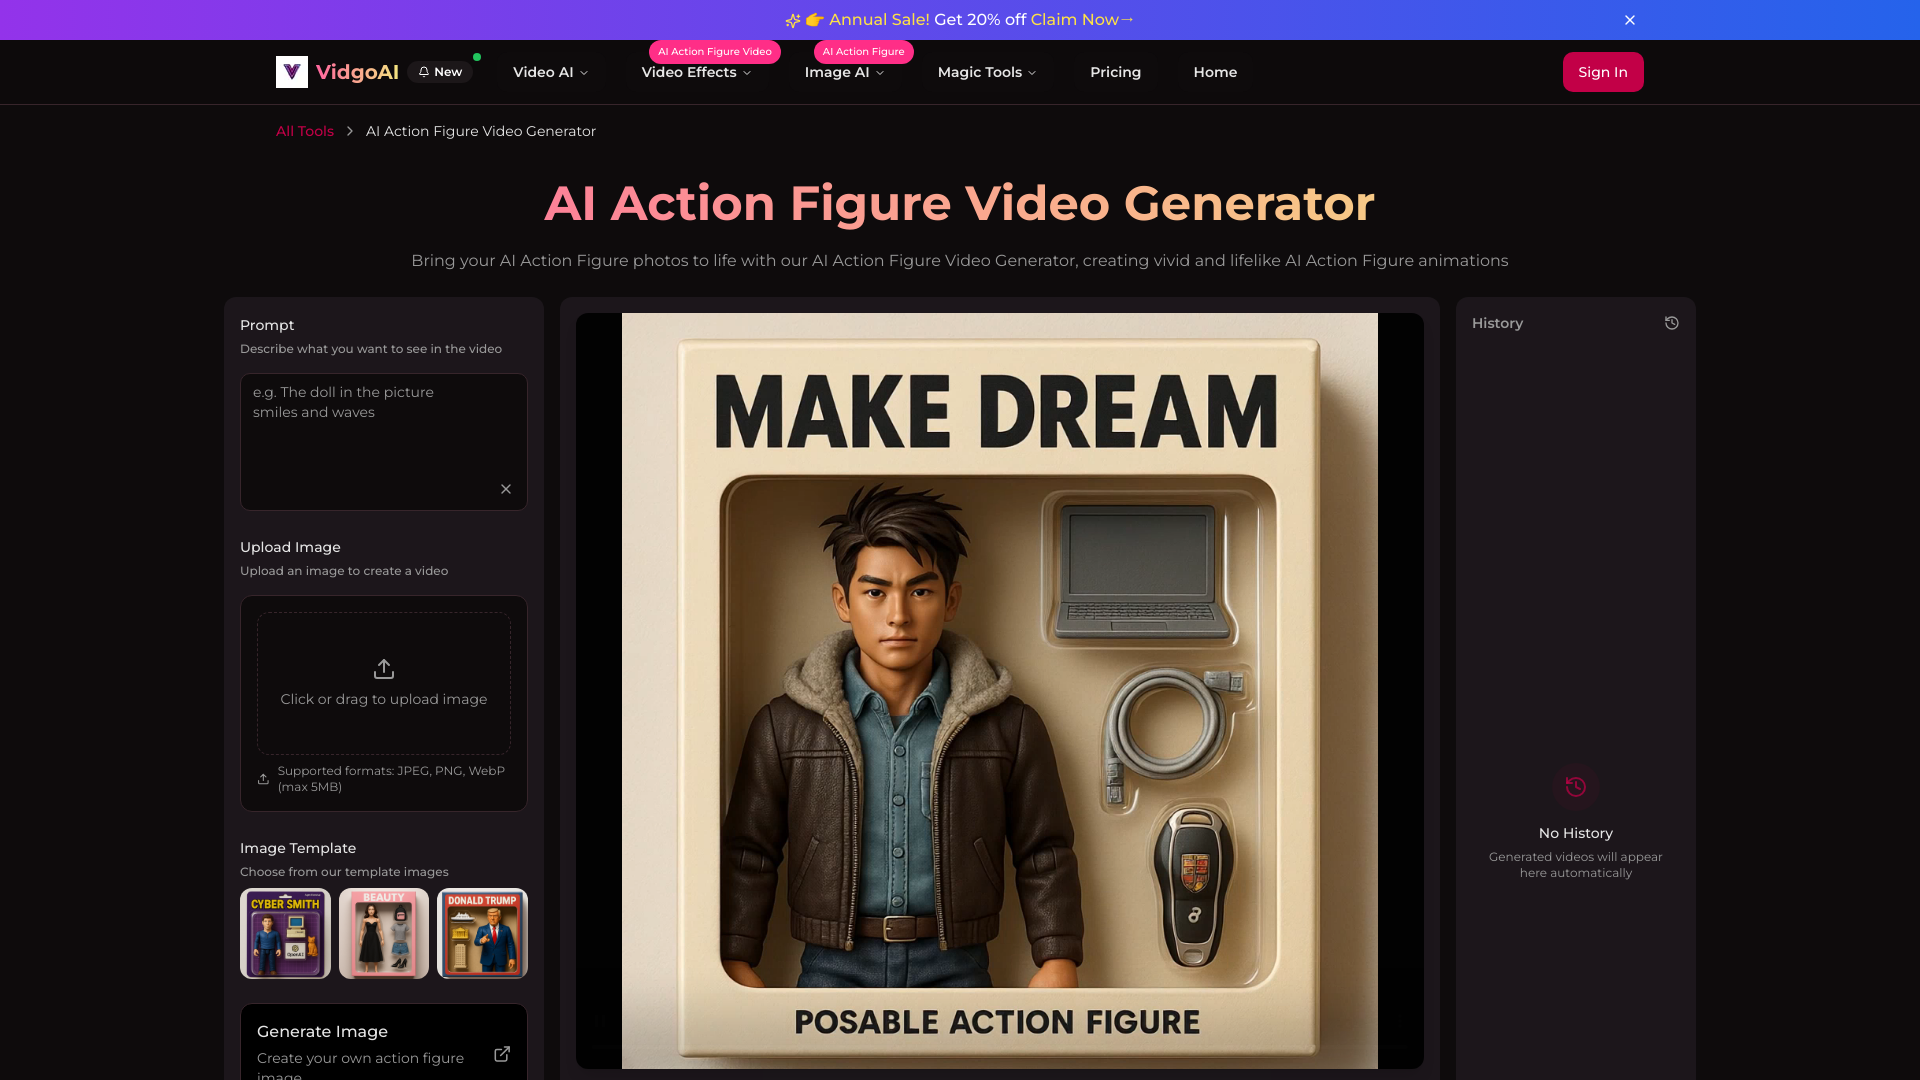
Task: Open the Magic Tools dropdown menu
Action: pyautogui.click(x=986, y=72)
